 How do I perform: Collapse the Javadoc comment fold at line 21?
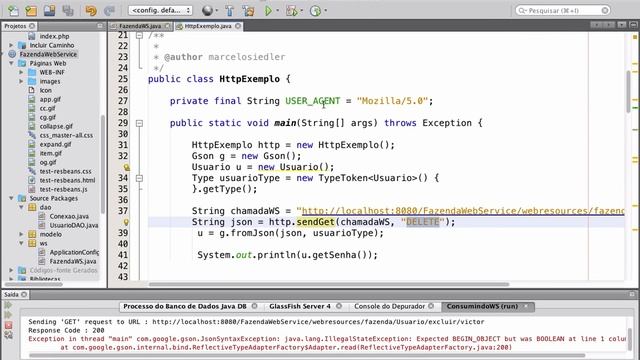139,36
